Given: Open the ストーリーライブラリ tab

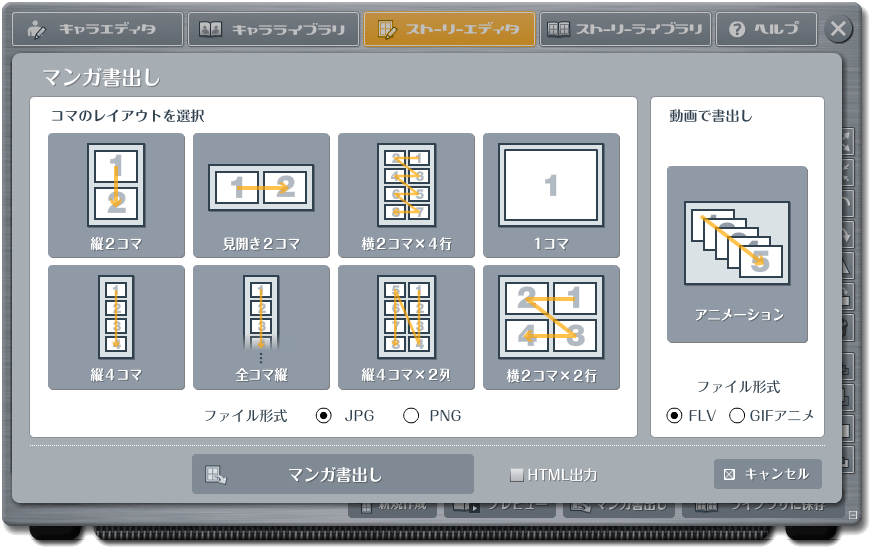Looking at the screenshot, I should click(x=625, y=29).
